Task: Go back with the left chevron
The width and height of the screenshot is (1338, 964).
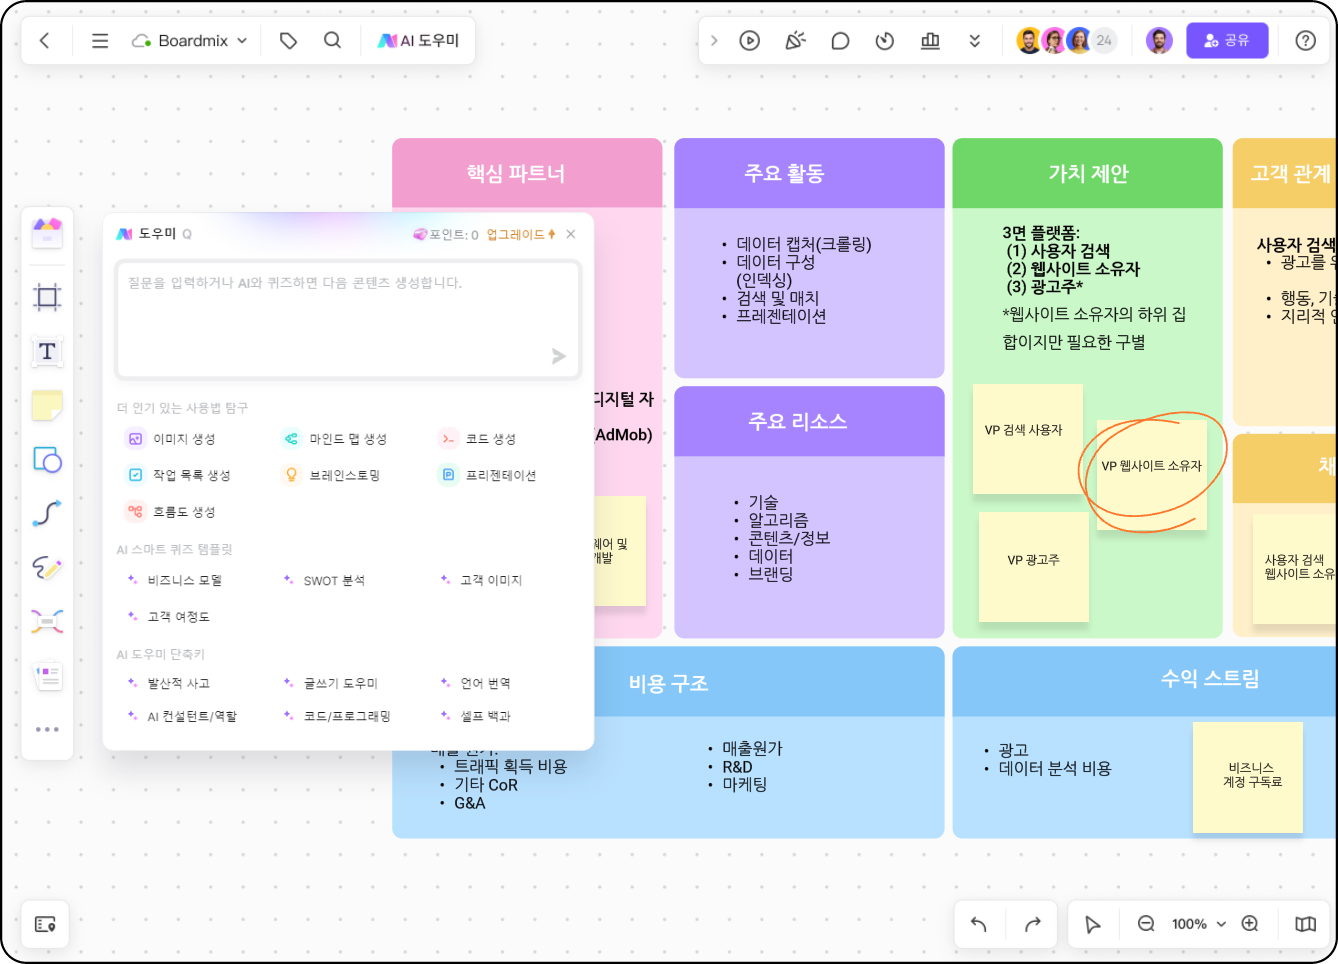Action: (44, 41)
